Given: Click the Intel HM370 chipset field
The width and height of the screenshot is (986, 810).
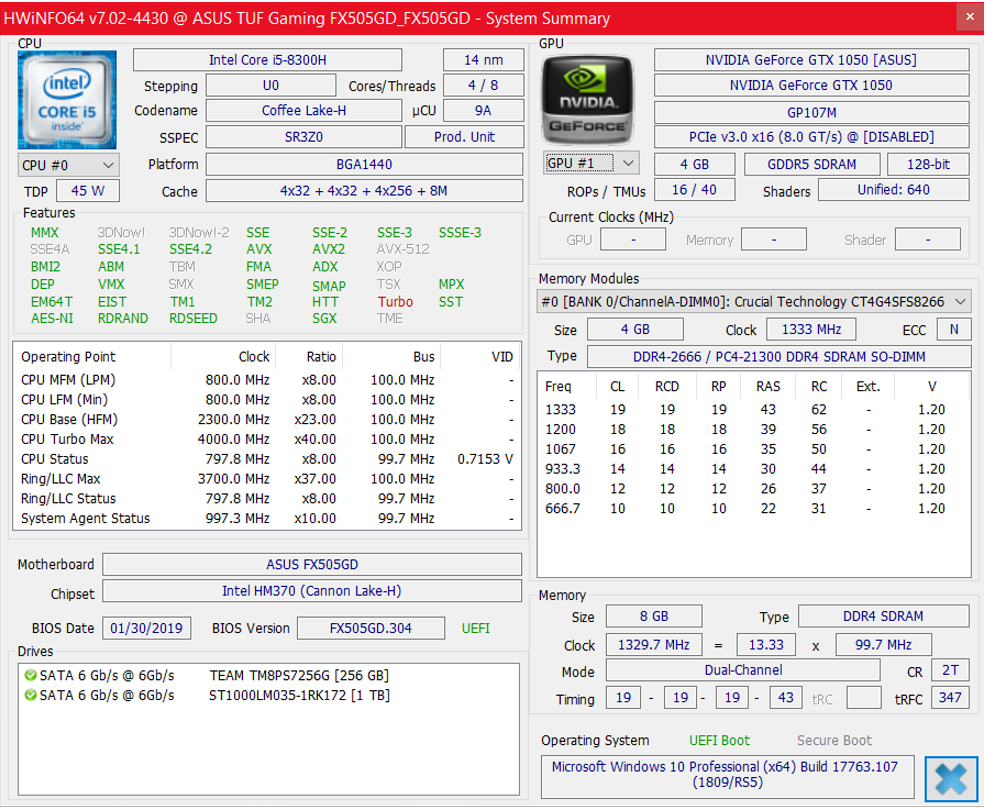Looking at the screenshot, I should tap(311, 591).
